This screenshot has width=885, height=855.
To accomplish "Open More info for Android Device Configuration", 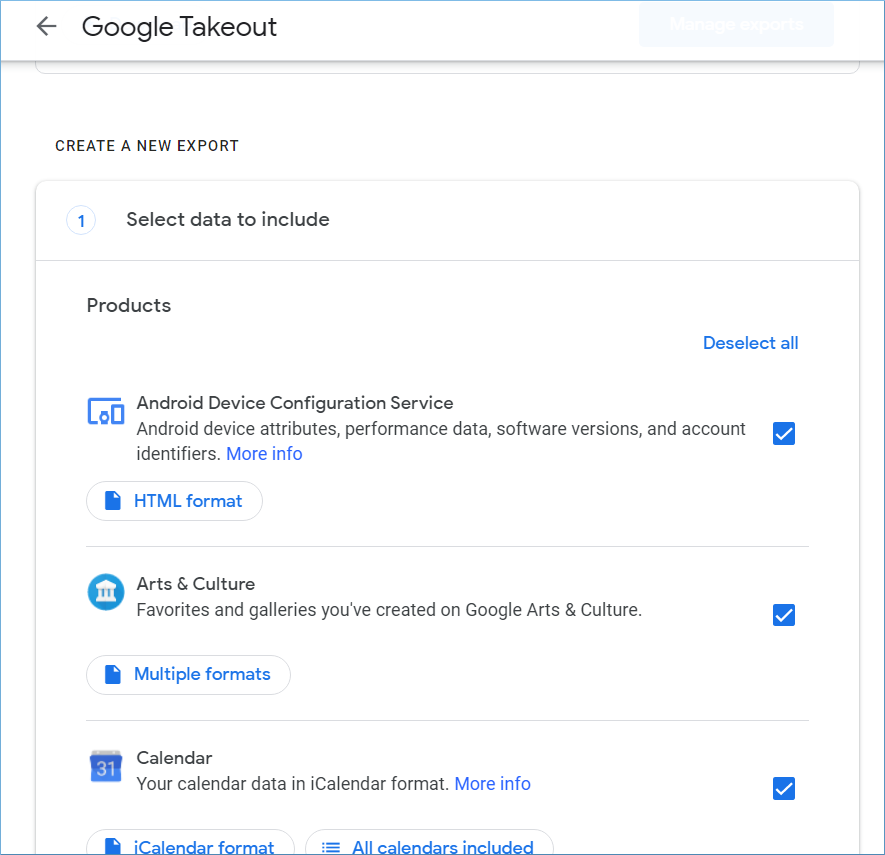I will click(x=264, y=454).
